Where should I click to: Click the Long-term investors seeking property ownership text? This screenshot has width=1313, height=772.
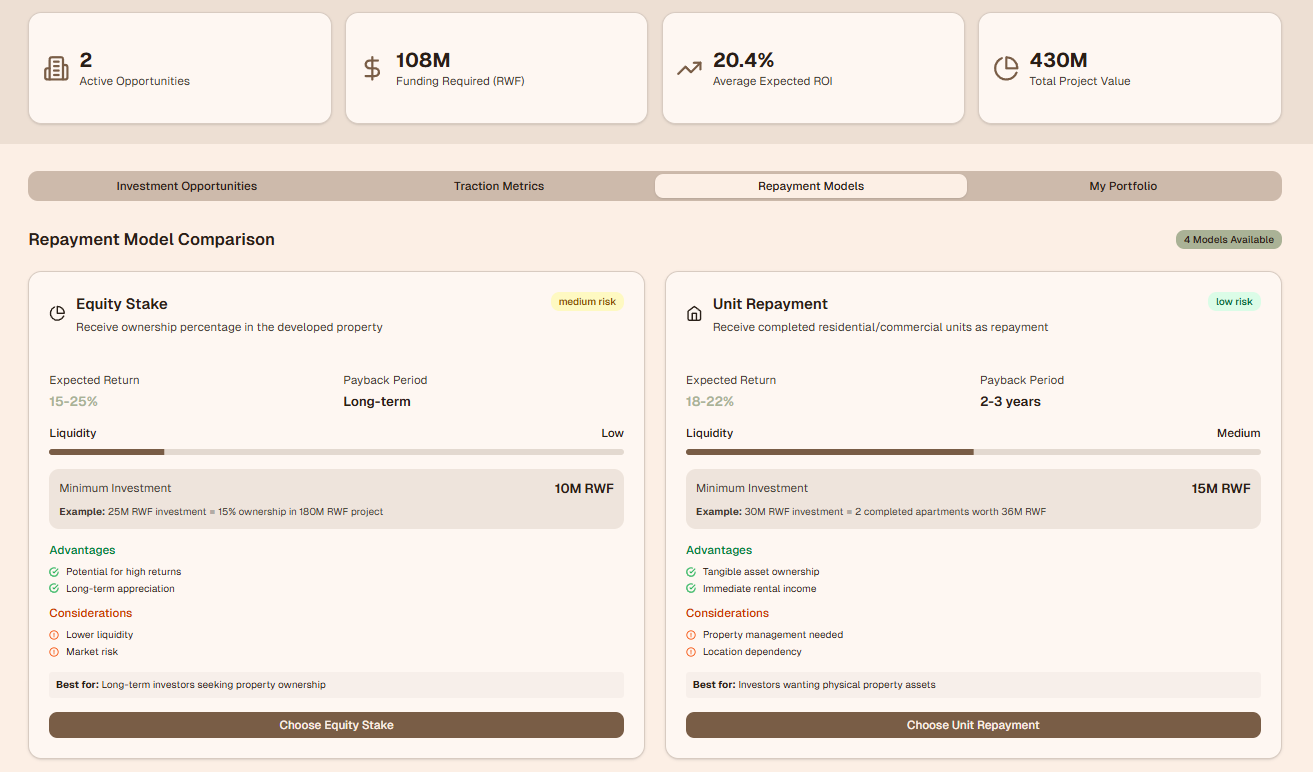214,685
